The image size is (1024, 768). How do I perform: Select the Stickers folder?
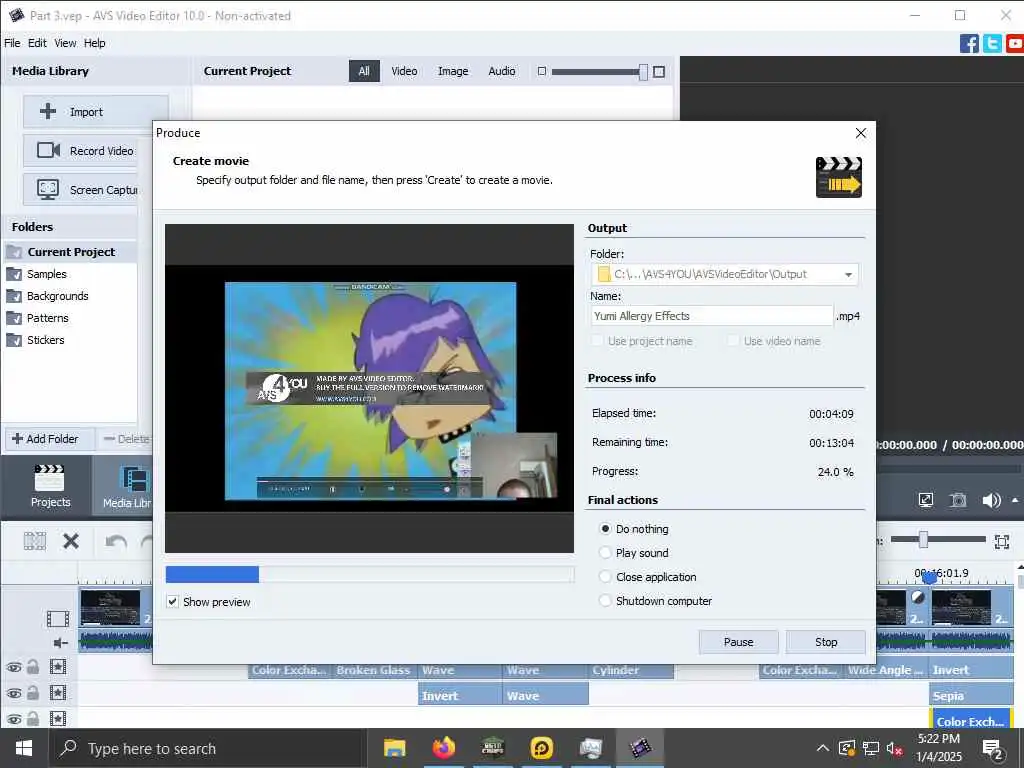click(45, 340)
